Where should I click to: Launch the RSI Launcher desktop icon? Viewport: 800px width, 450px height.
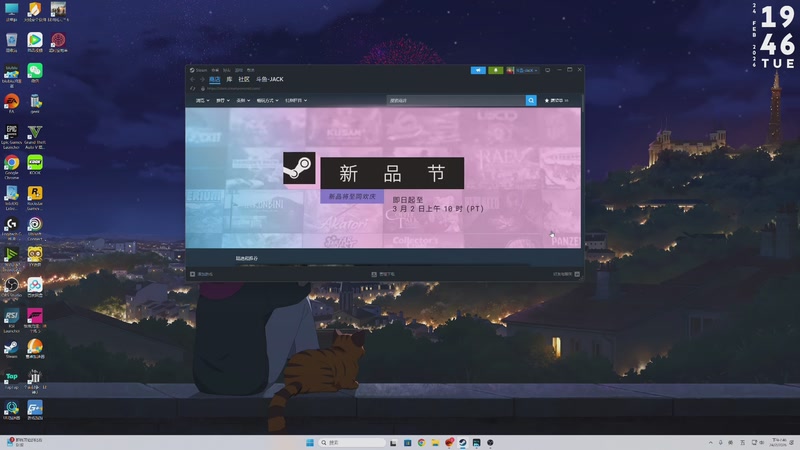coord(12,320)
